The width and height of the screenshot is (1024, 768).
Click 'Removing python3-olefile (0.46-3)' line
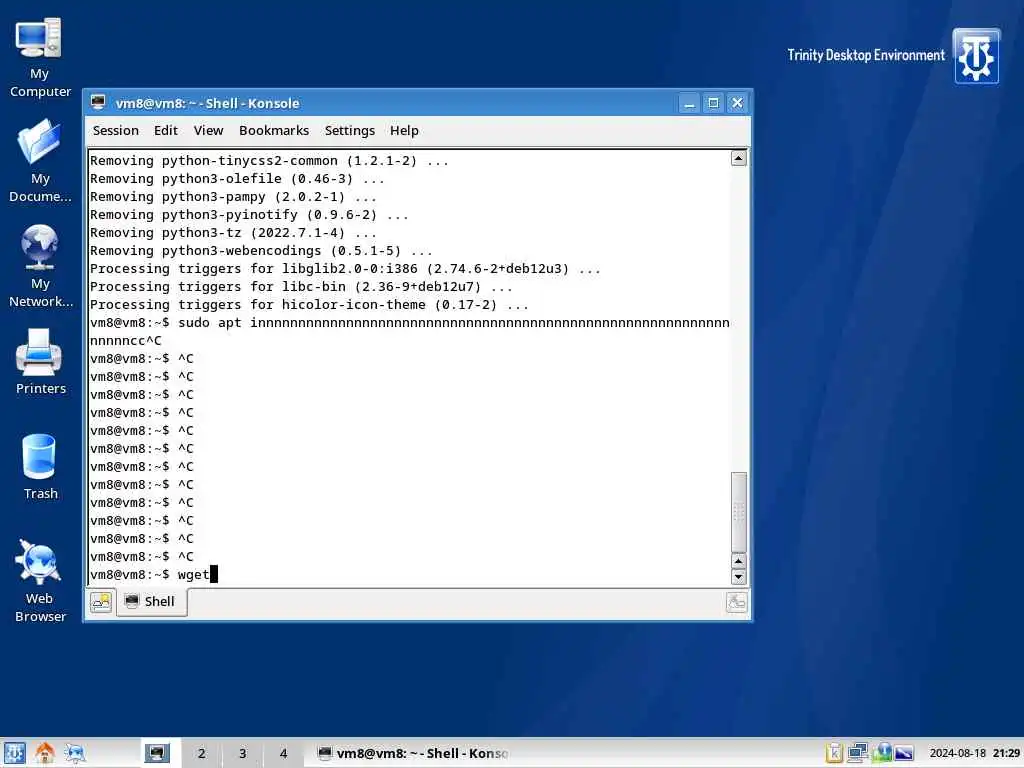click(x=237, y=179)
